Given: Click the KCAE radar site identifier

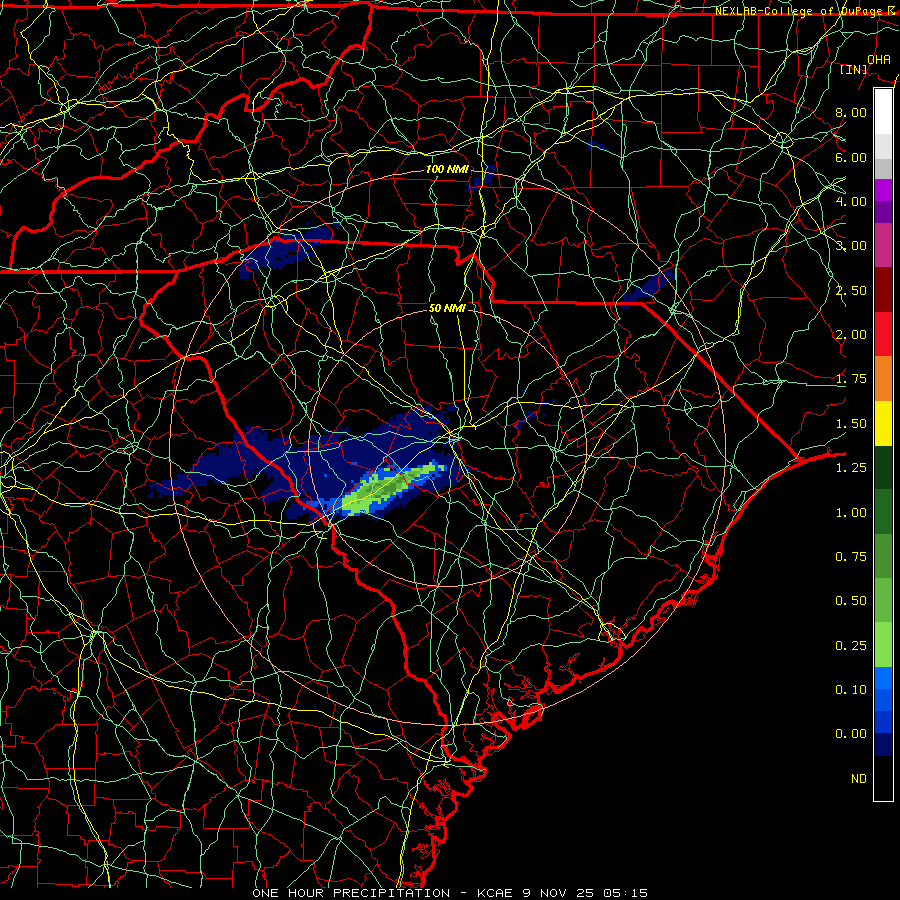Looking at the screenshot, I should pos(496,893).
